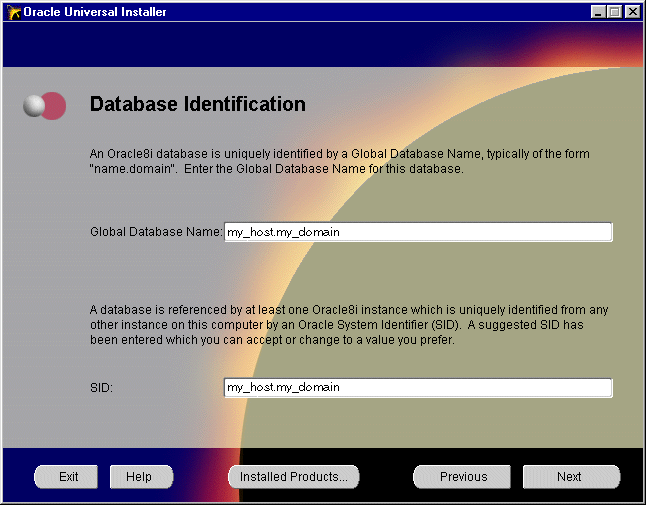Open Help for this installer page

tap(141, 477)
